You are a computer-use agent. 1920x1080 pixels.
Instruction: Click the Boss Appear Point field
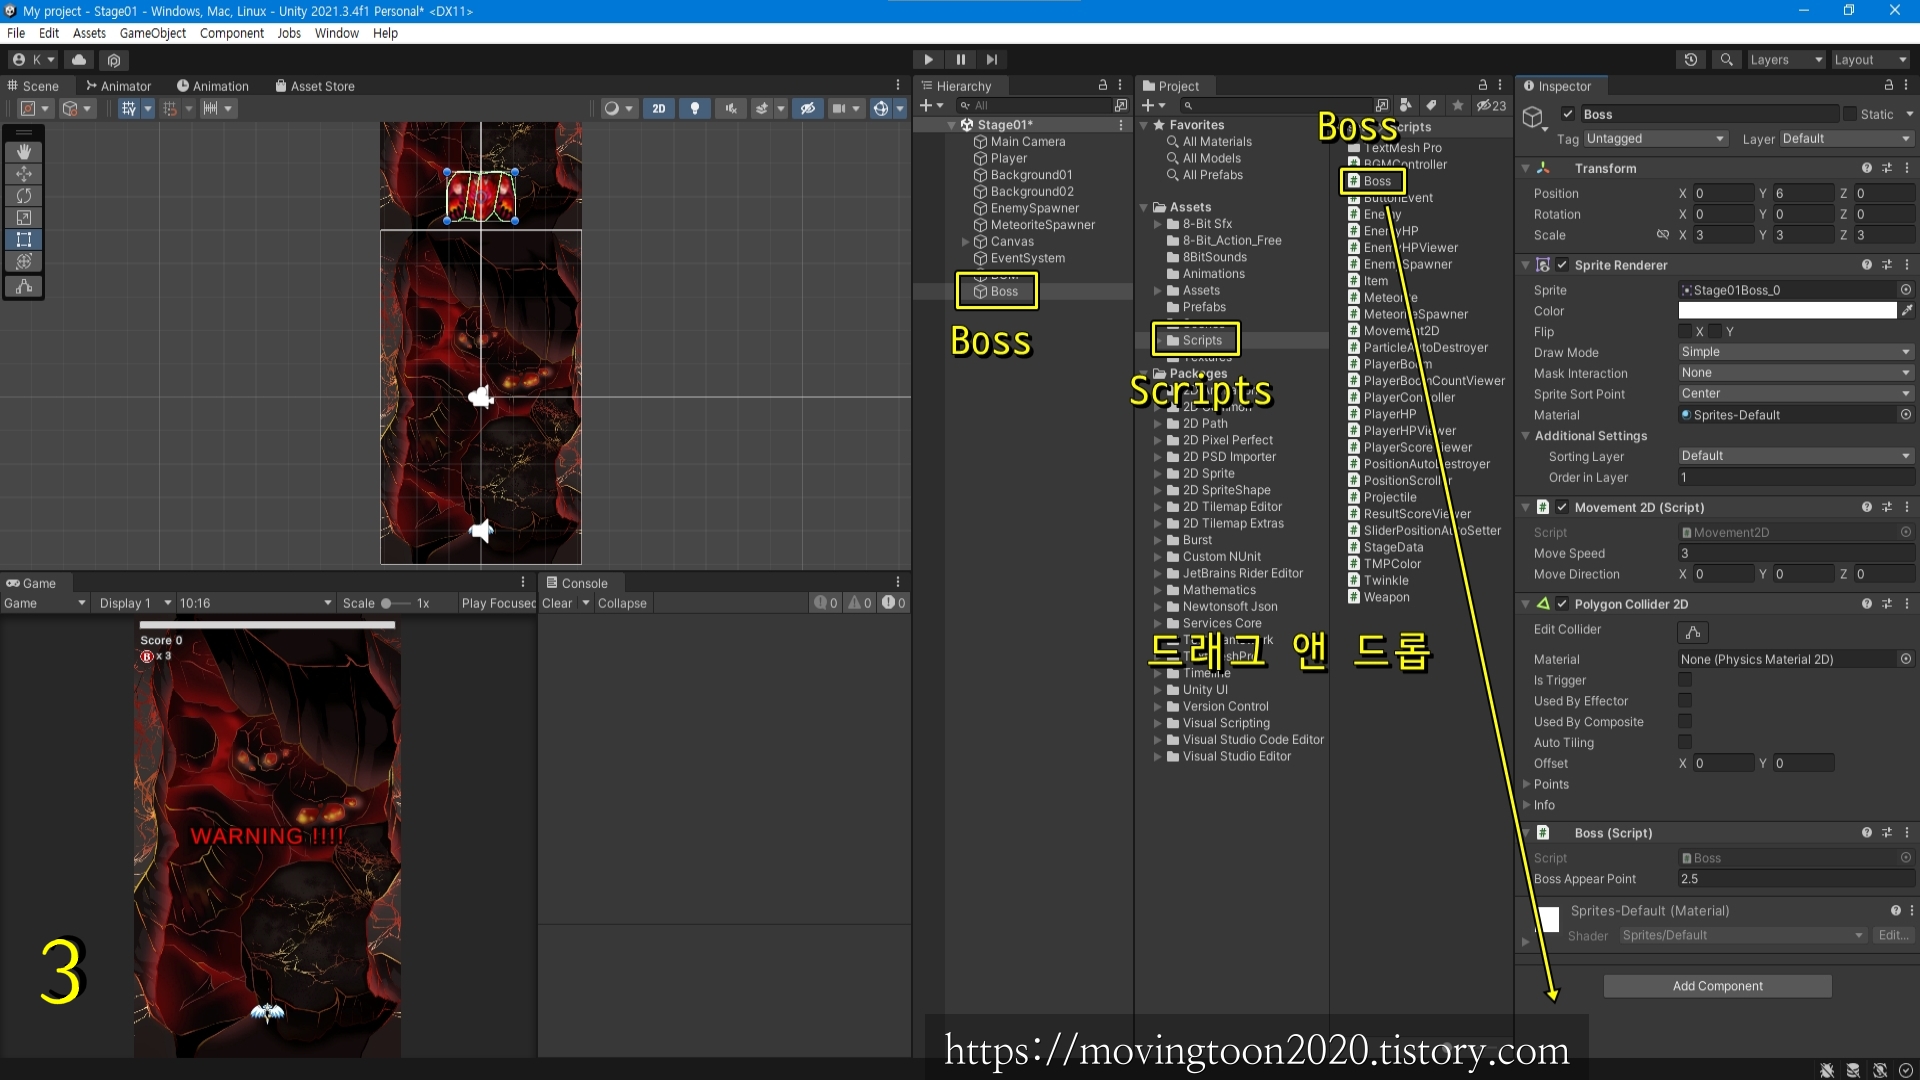tap(1795, 879)
